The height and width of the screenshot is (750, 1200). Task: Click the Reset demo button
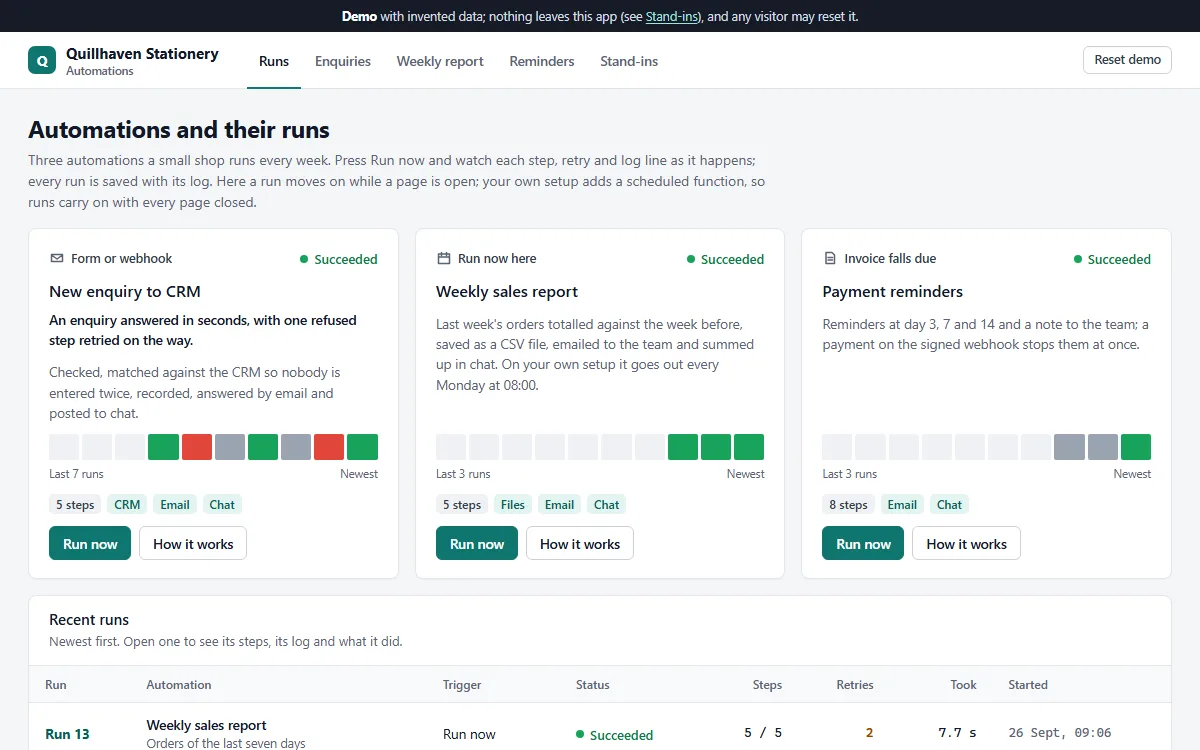(x=1127, y=60)
